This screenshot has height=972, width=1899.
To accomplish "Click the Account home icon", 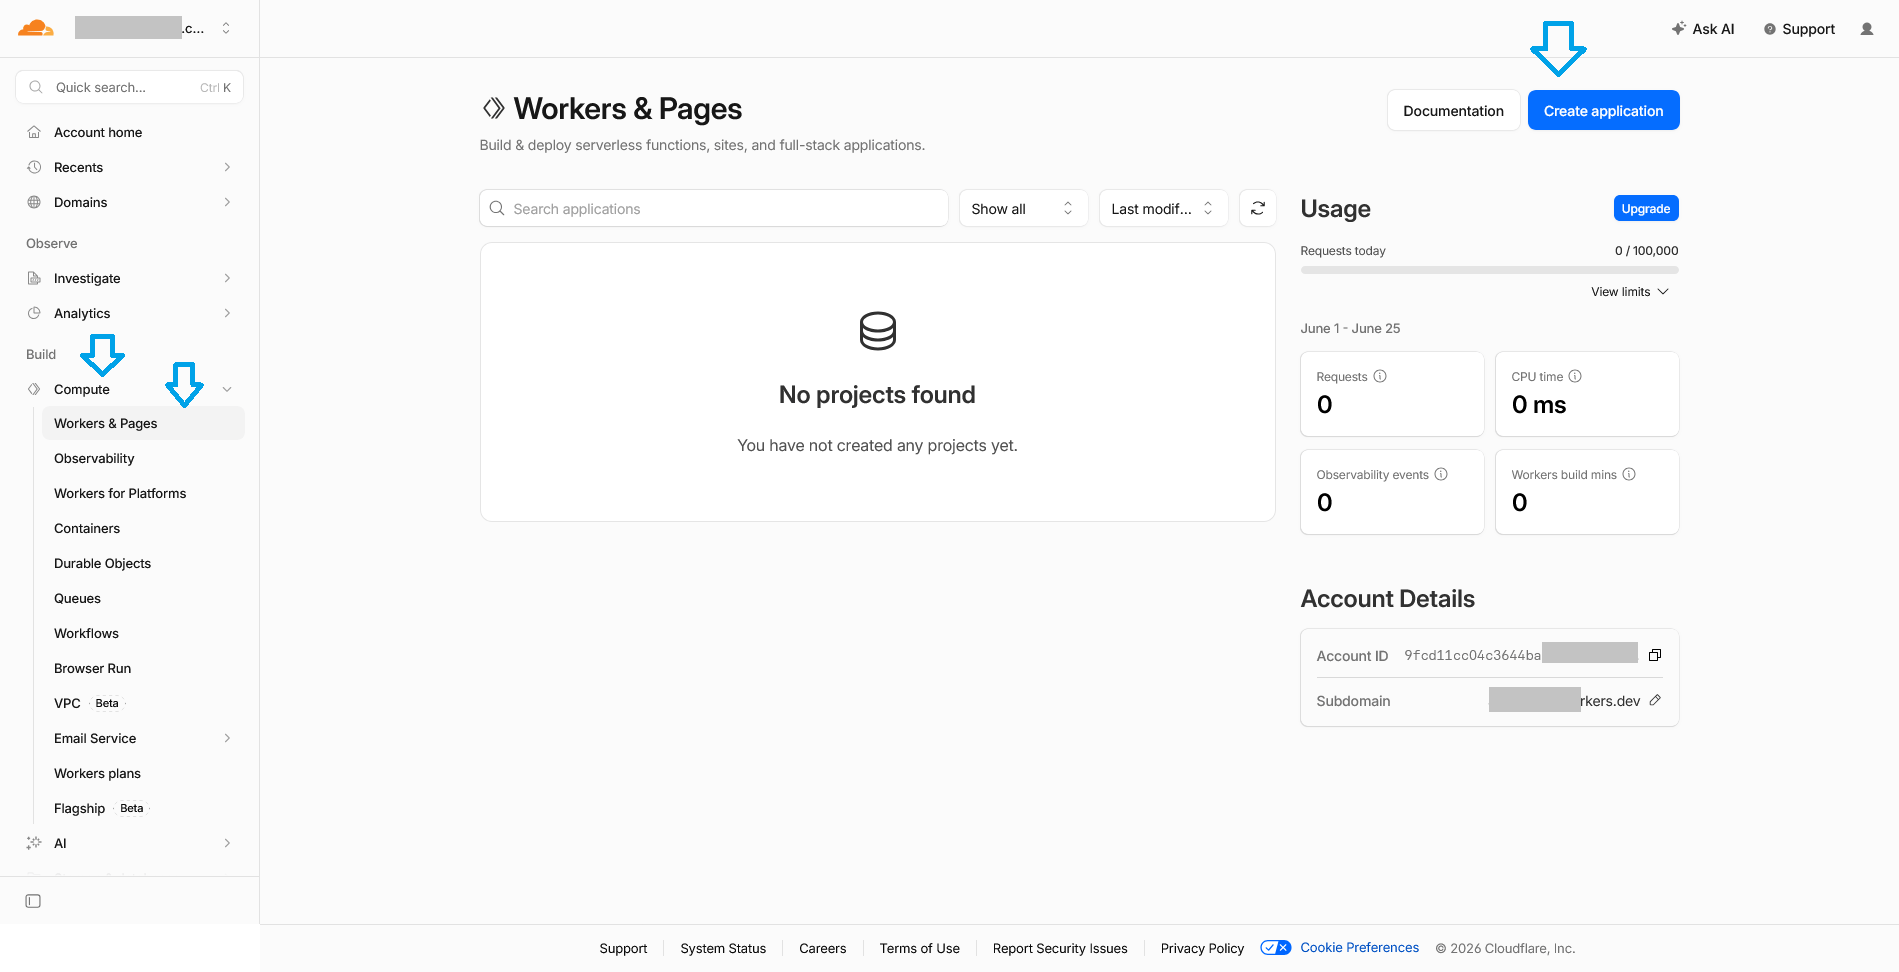I will pyautogui.click(x=34, y=132).
